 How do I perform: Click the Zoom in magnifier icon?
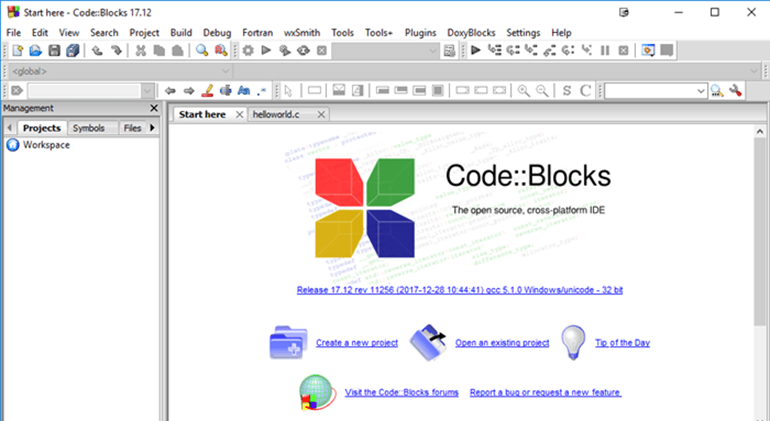(523, 91)
